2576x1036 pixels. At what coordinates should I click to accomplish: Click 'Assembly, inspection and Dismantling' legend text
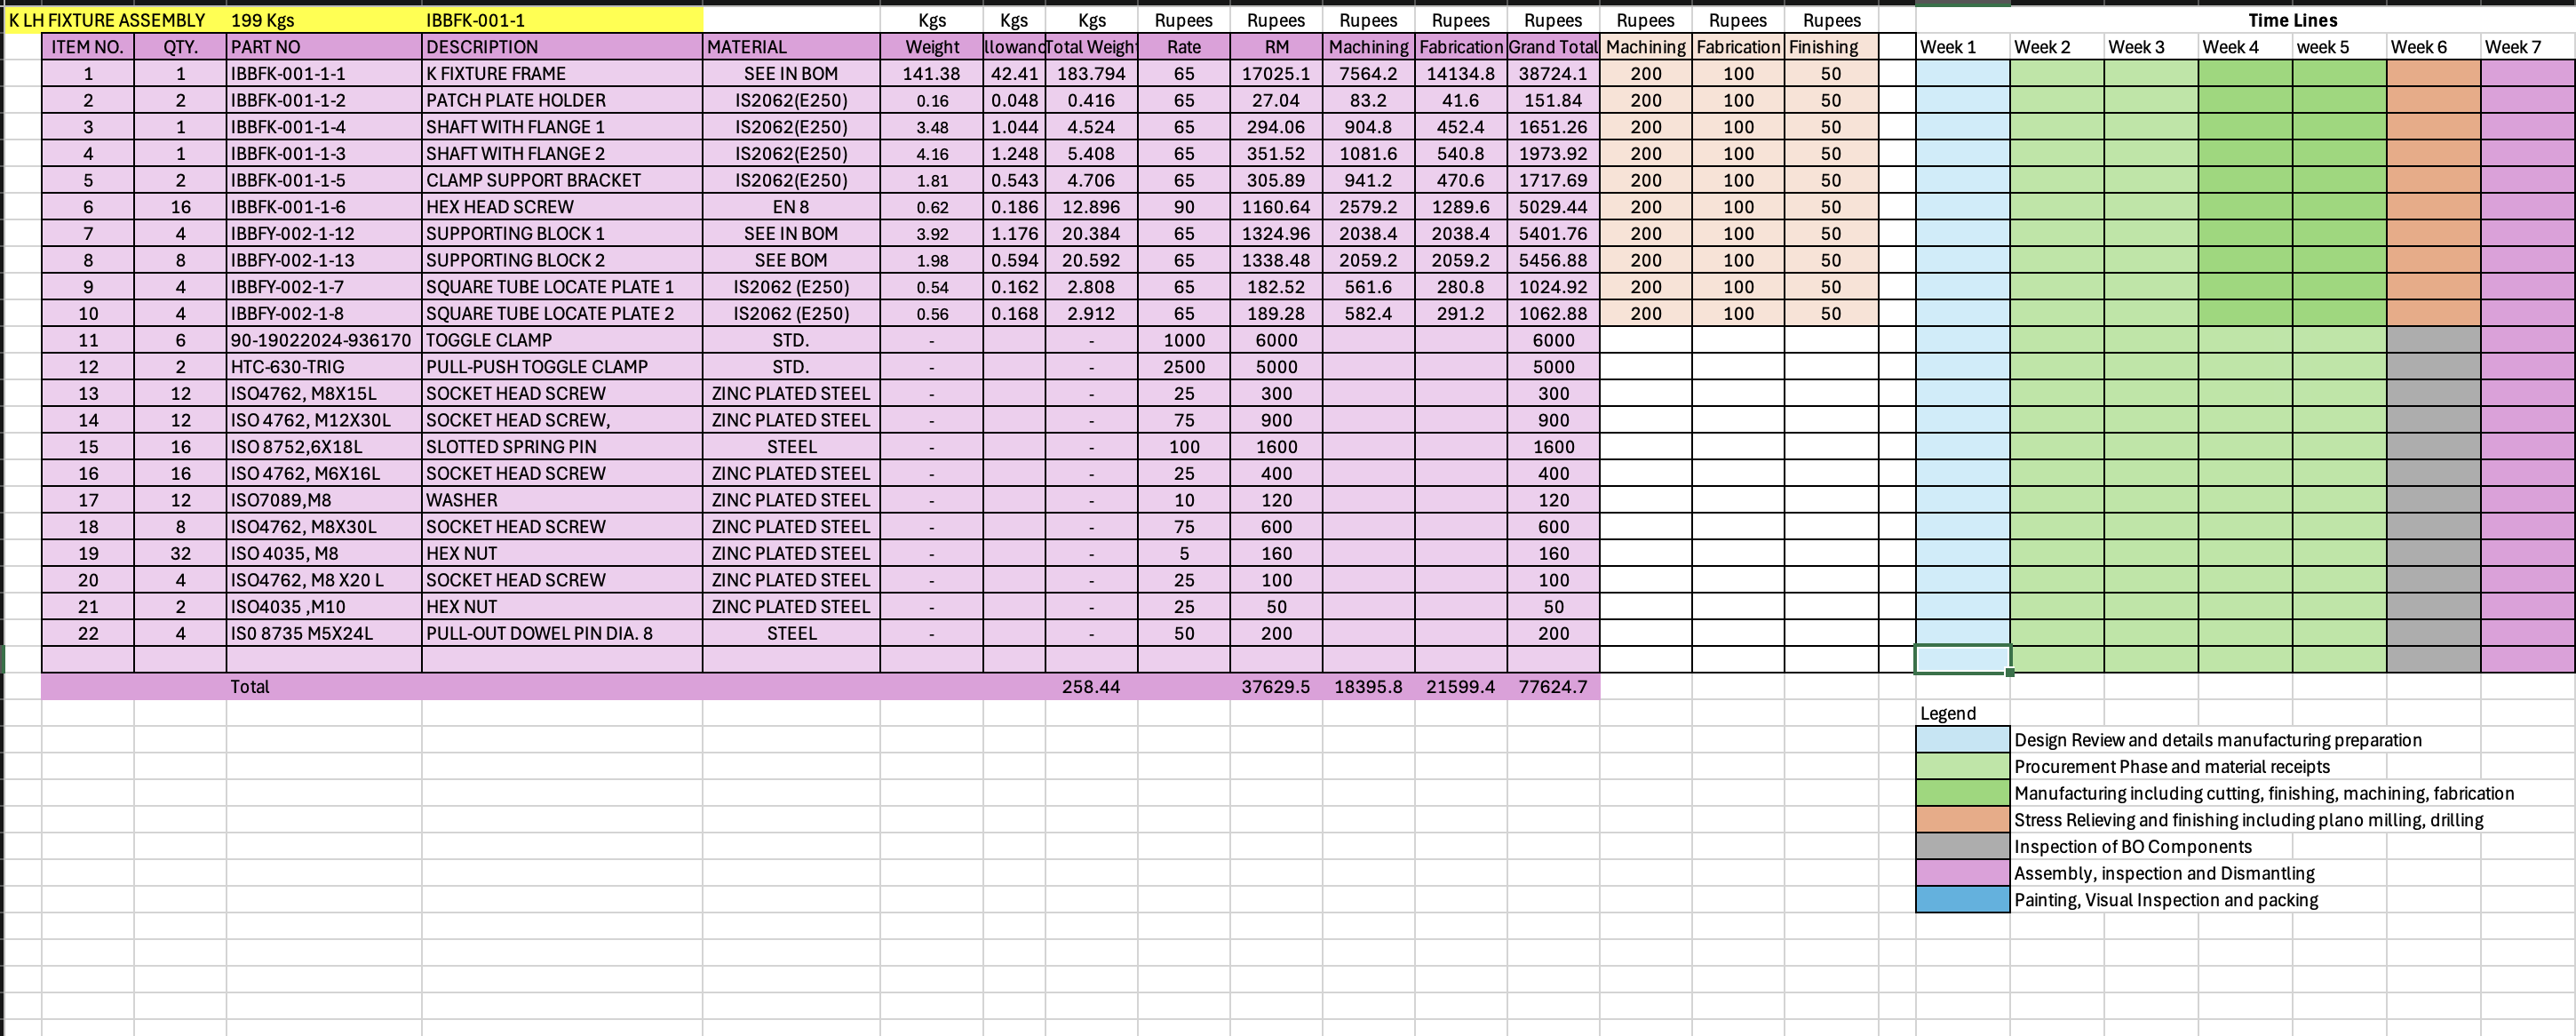pyautogui.click(x=2164, y=873)
